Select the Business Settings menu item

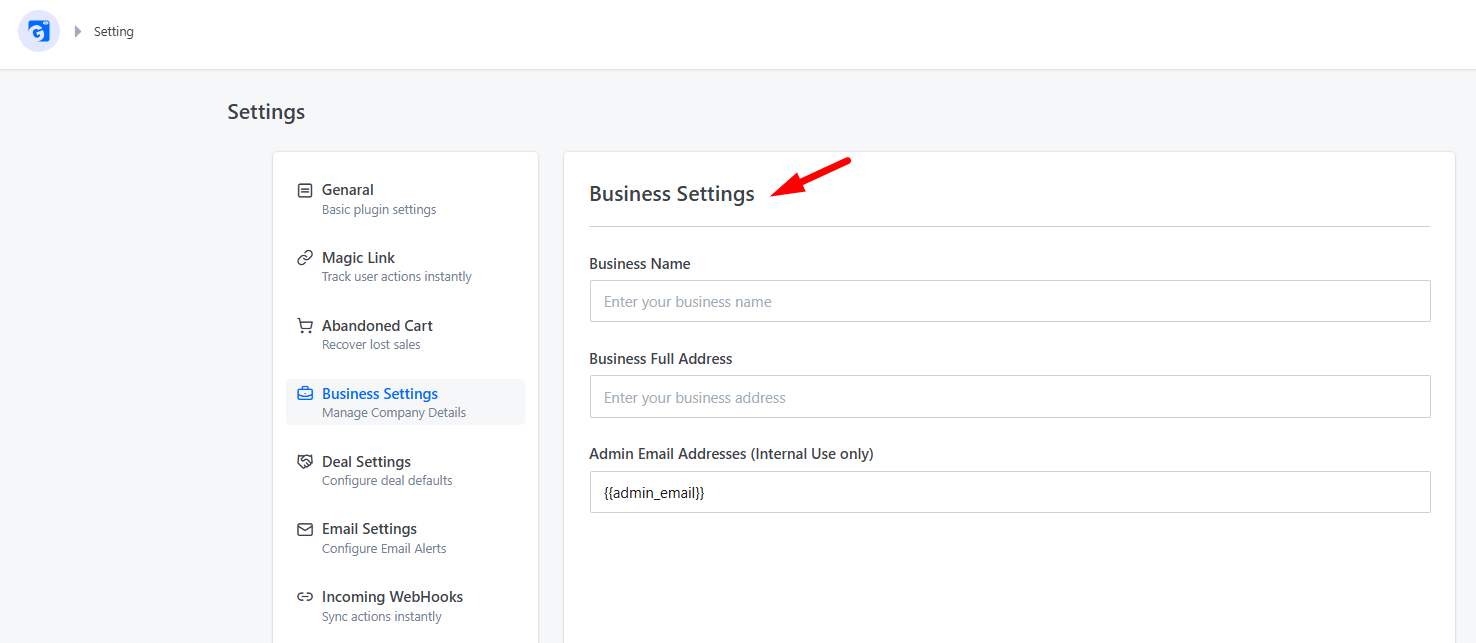click(405, 402)
